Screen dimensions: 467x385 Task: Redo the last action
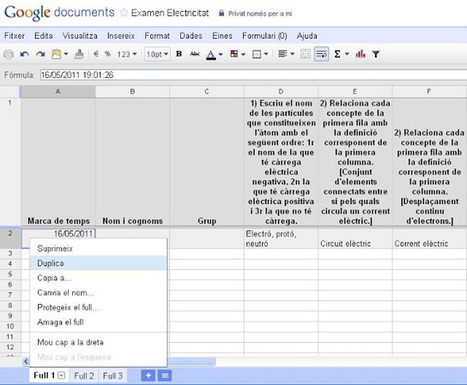[x=40, y=54]
